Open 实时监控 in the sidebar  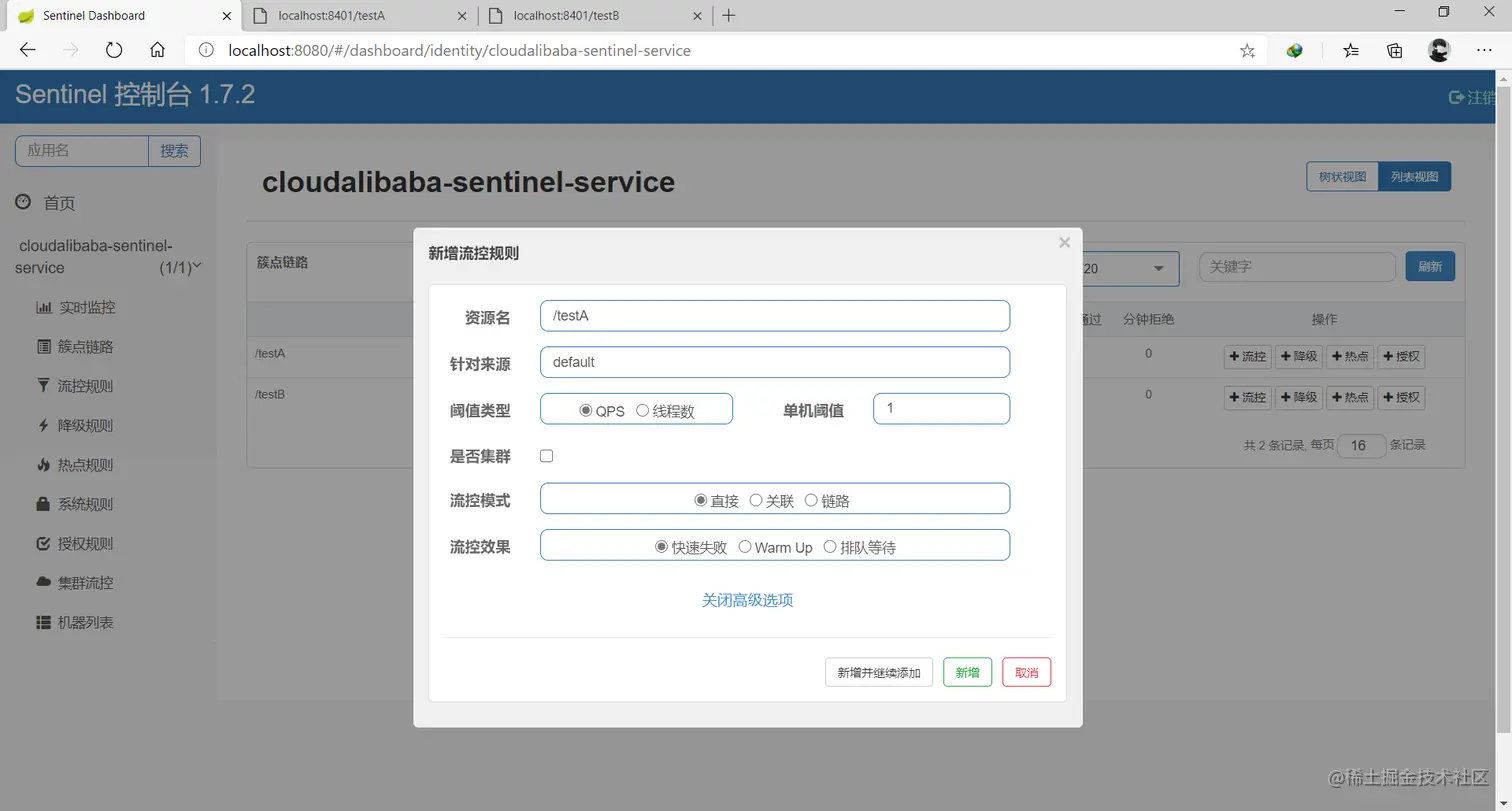click(x=76, y=307)
